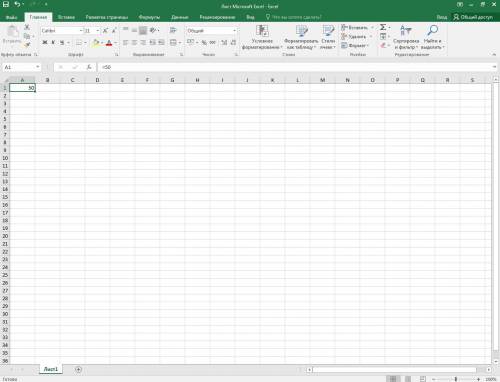This screenshot has height=382, width=500.
Task: Open the font size dropdown
Action: 98,31
